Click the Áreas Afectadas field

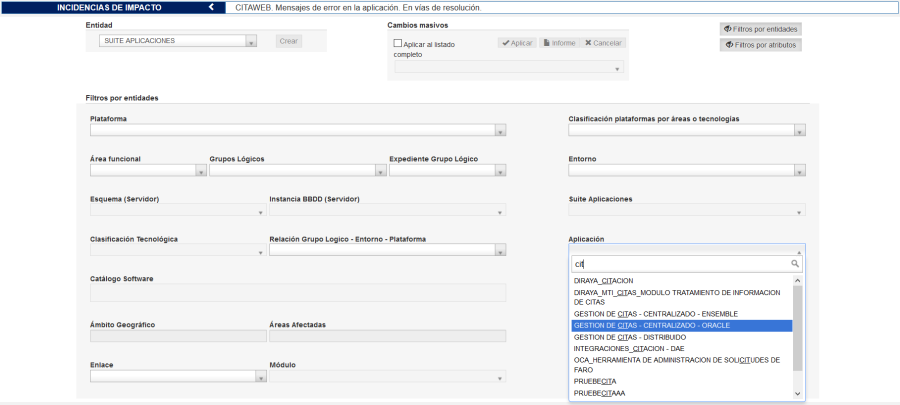pos(387,336)
